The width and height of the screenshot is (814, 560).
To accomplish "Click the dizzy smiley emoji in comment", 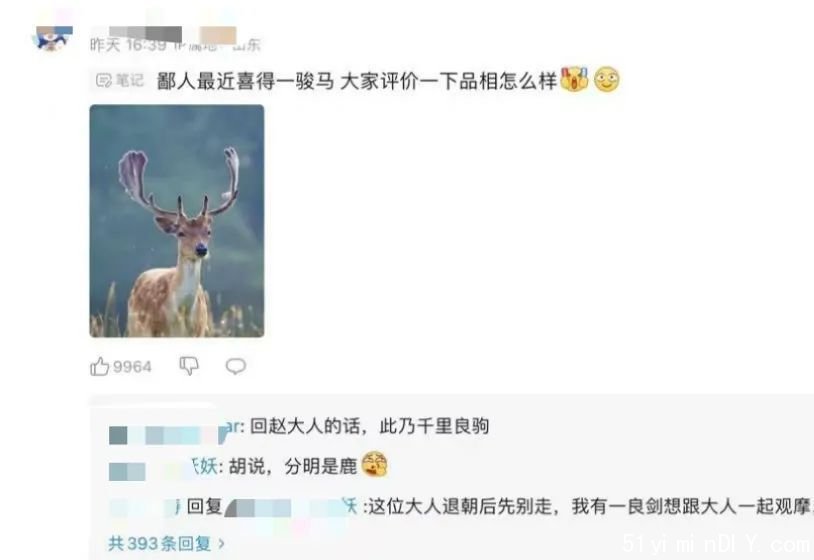I will click(606, 80).
